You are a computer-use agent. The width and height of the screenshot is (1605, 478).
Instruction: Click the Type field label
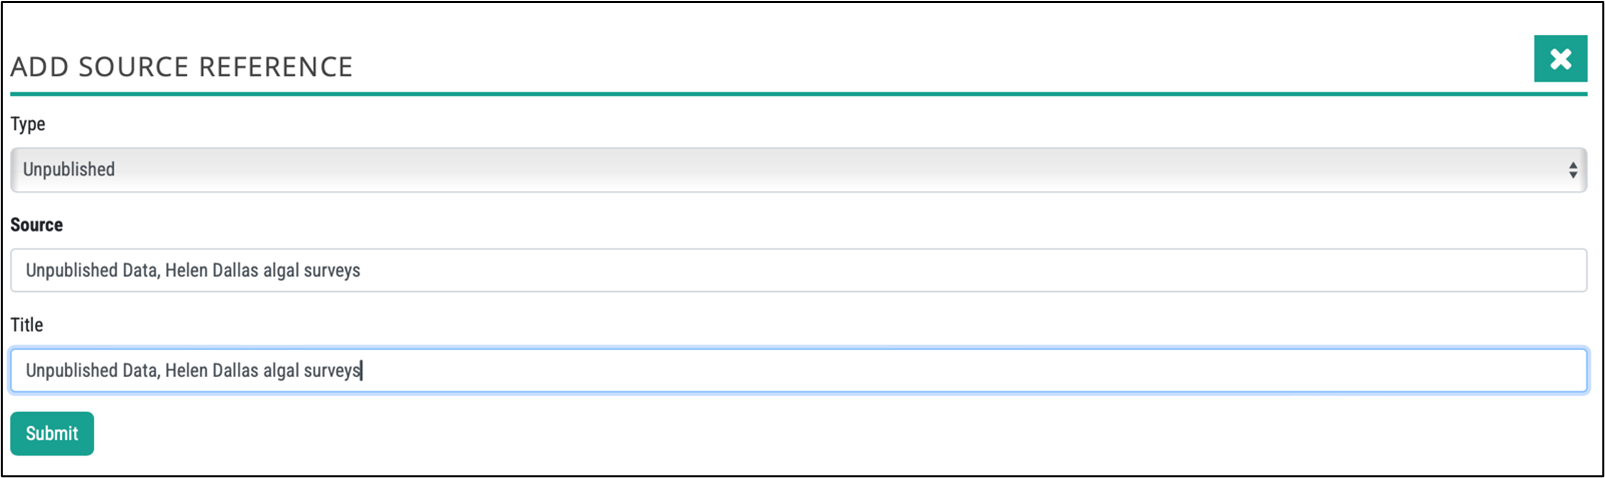tap(28, 124)
